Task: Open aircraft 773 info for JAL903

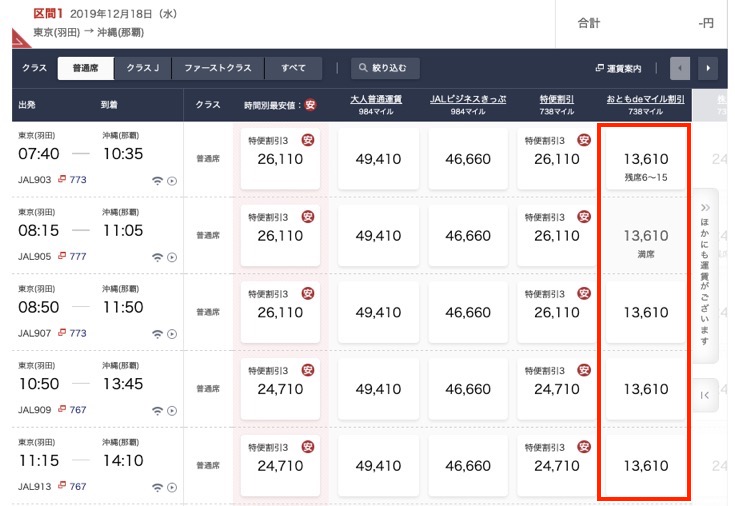Action: point(72,180)
